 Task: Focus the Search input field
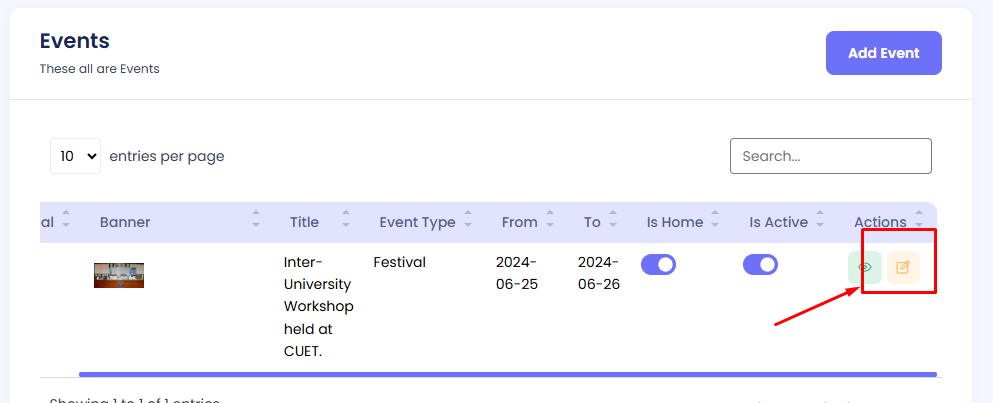coord(830,156)
